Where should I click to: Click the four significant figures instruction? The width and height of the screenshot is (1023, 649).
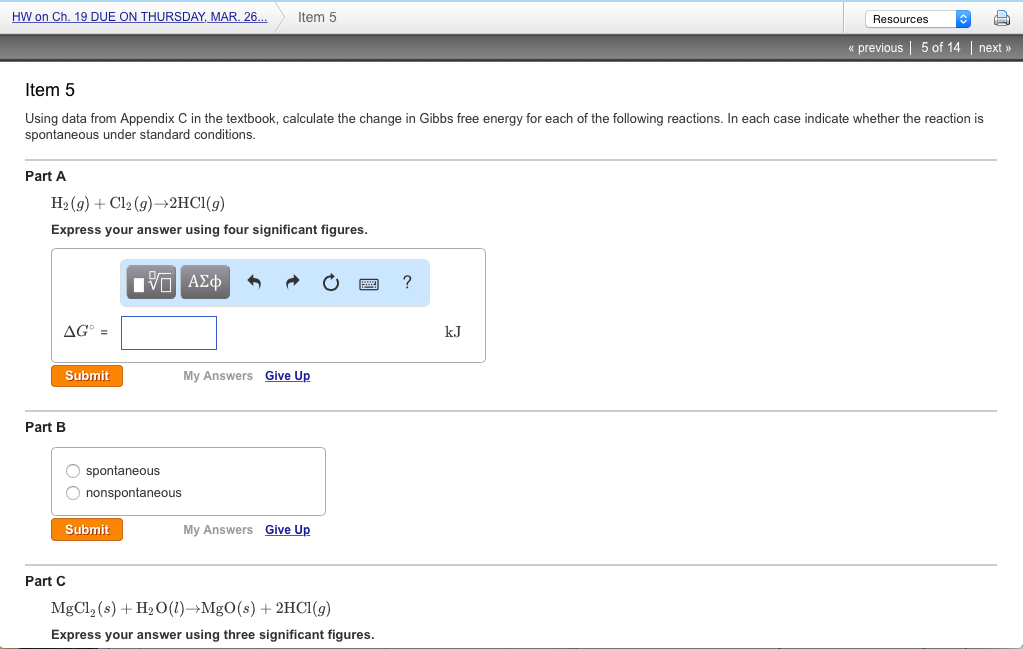(x=209, y=230)
